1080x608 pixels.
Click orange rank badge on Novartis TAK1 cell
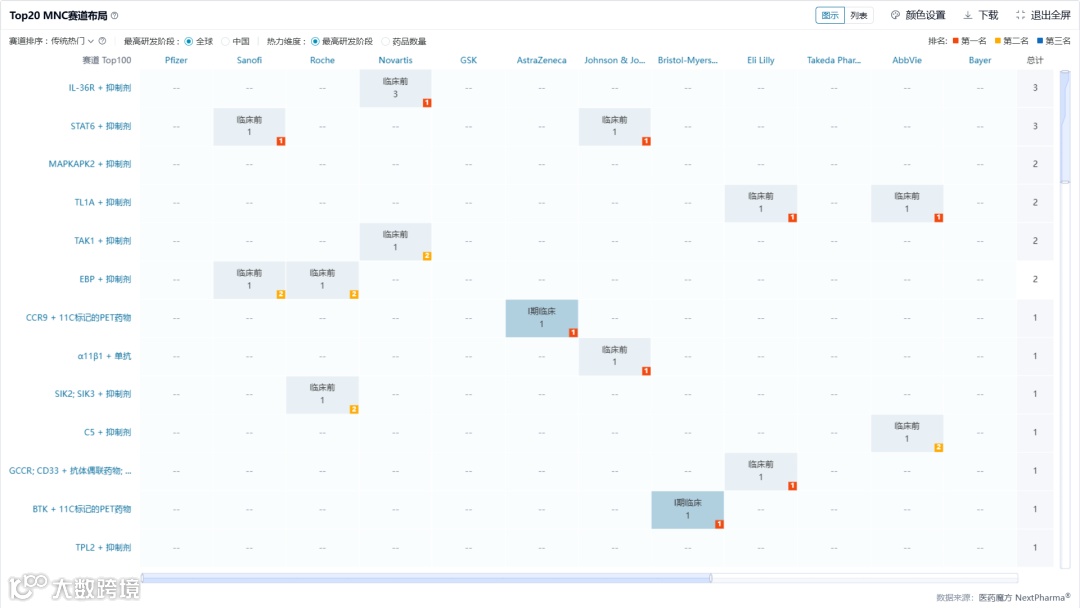click(427, 256)
